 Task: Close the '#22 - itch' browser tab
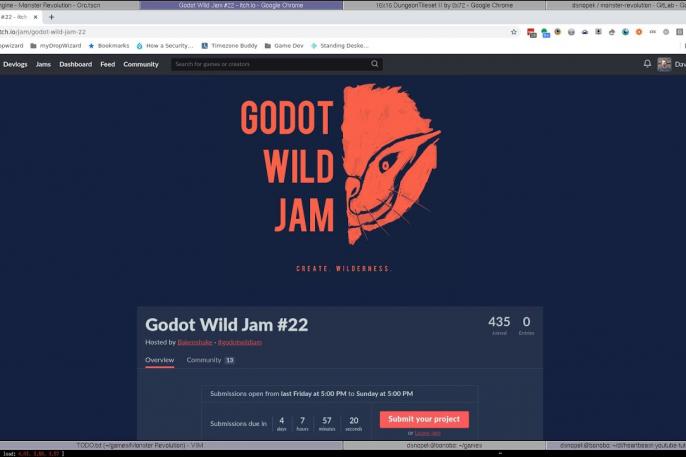tap(35, 17)
